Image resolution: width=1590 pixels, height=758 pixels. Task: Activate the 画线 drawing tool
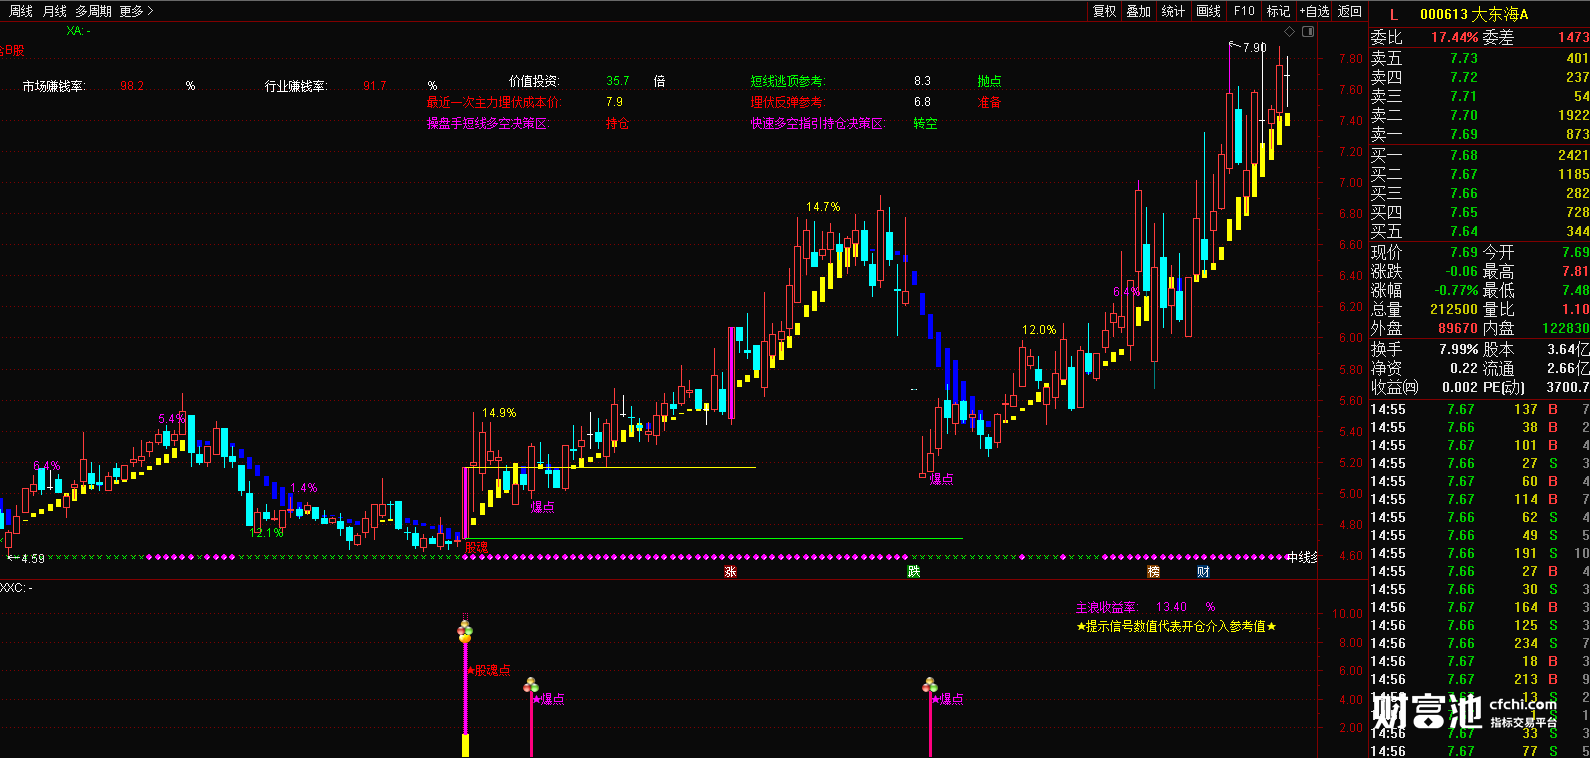pyautogui.click(x=1208, y=11)
